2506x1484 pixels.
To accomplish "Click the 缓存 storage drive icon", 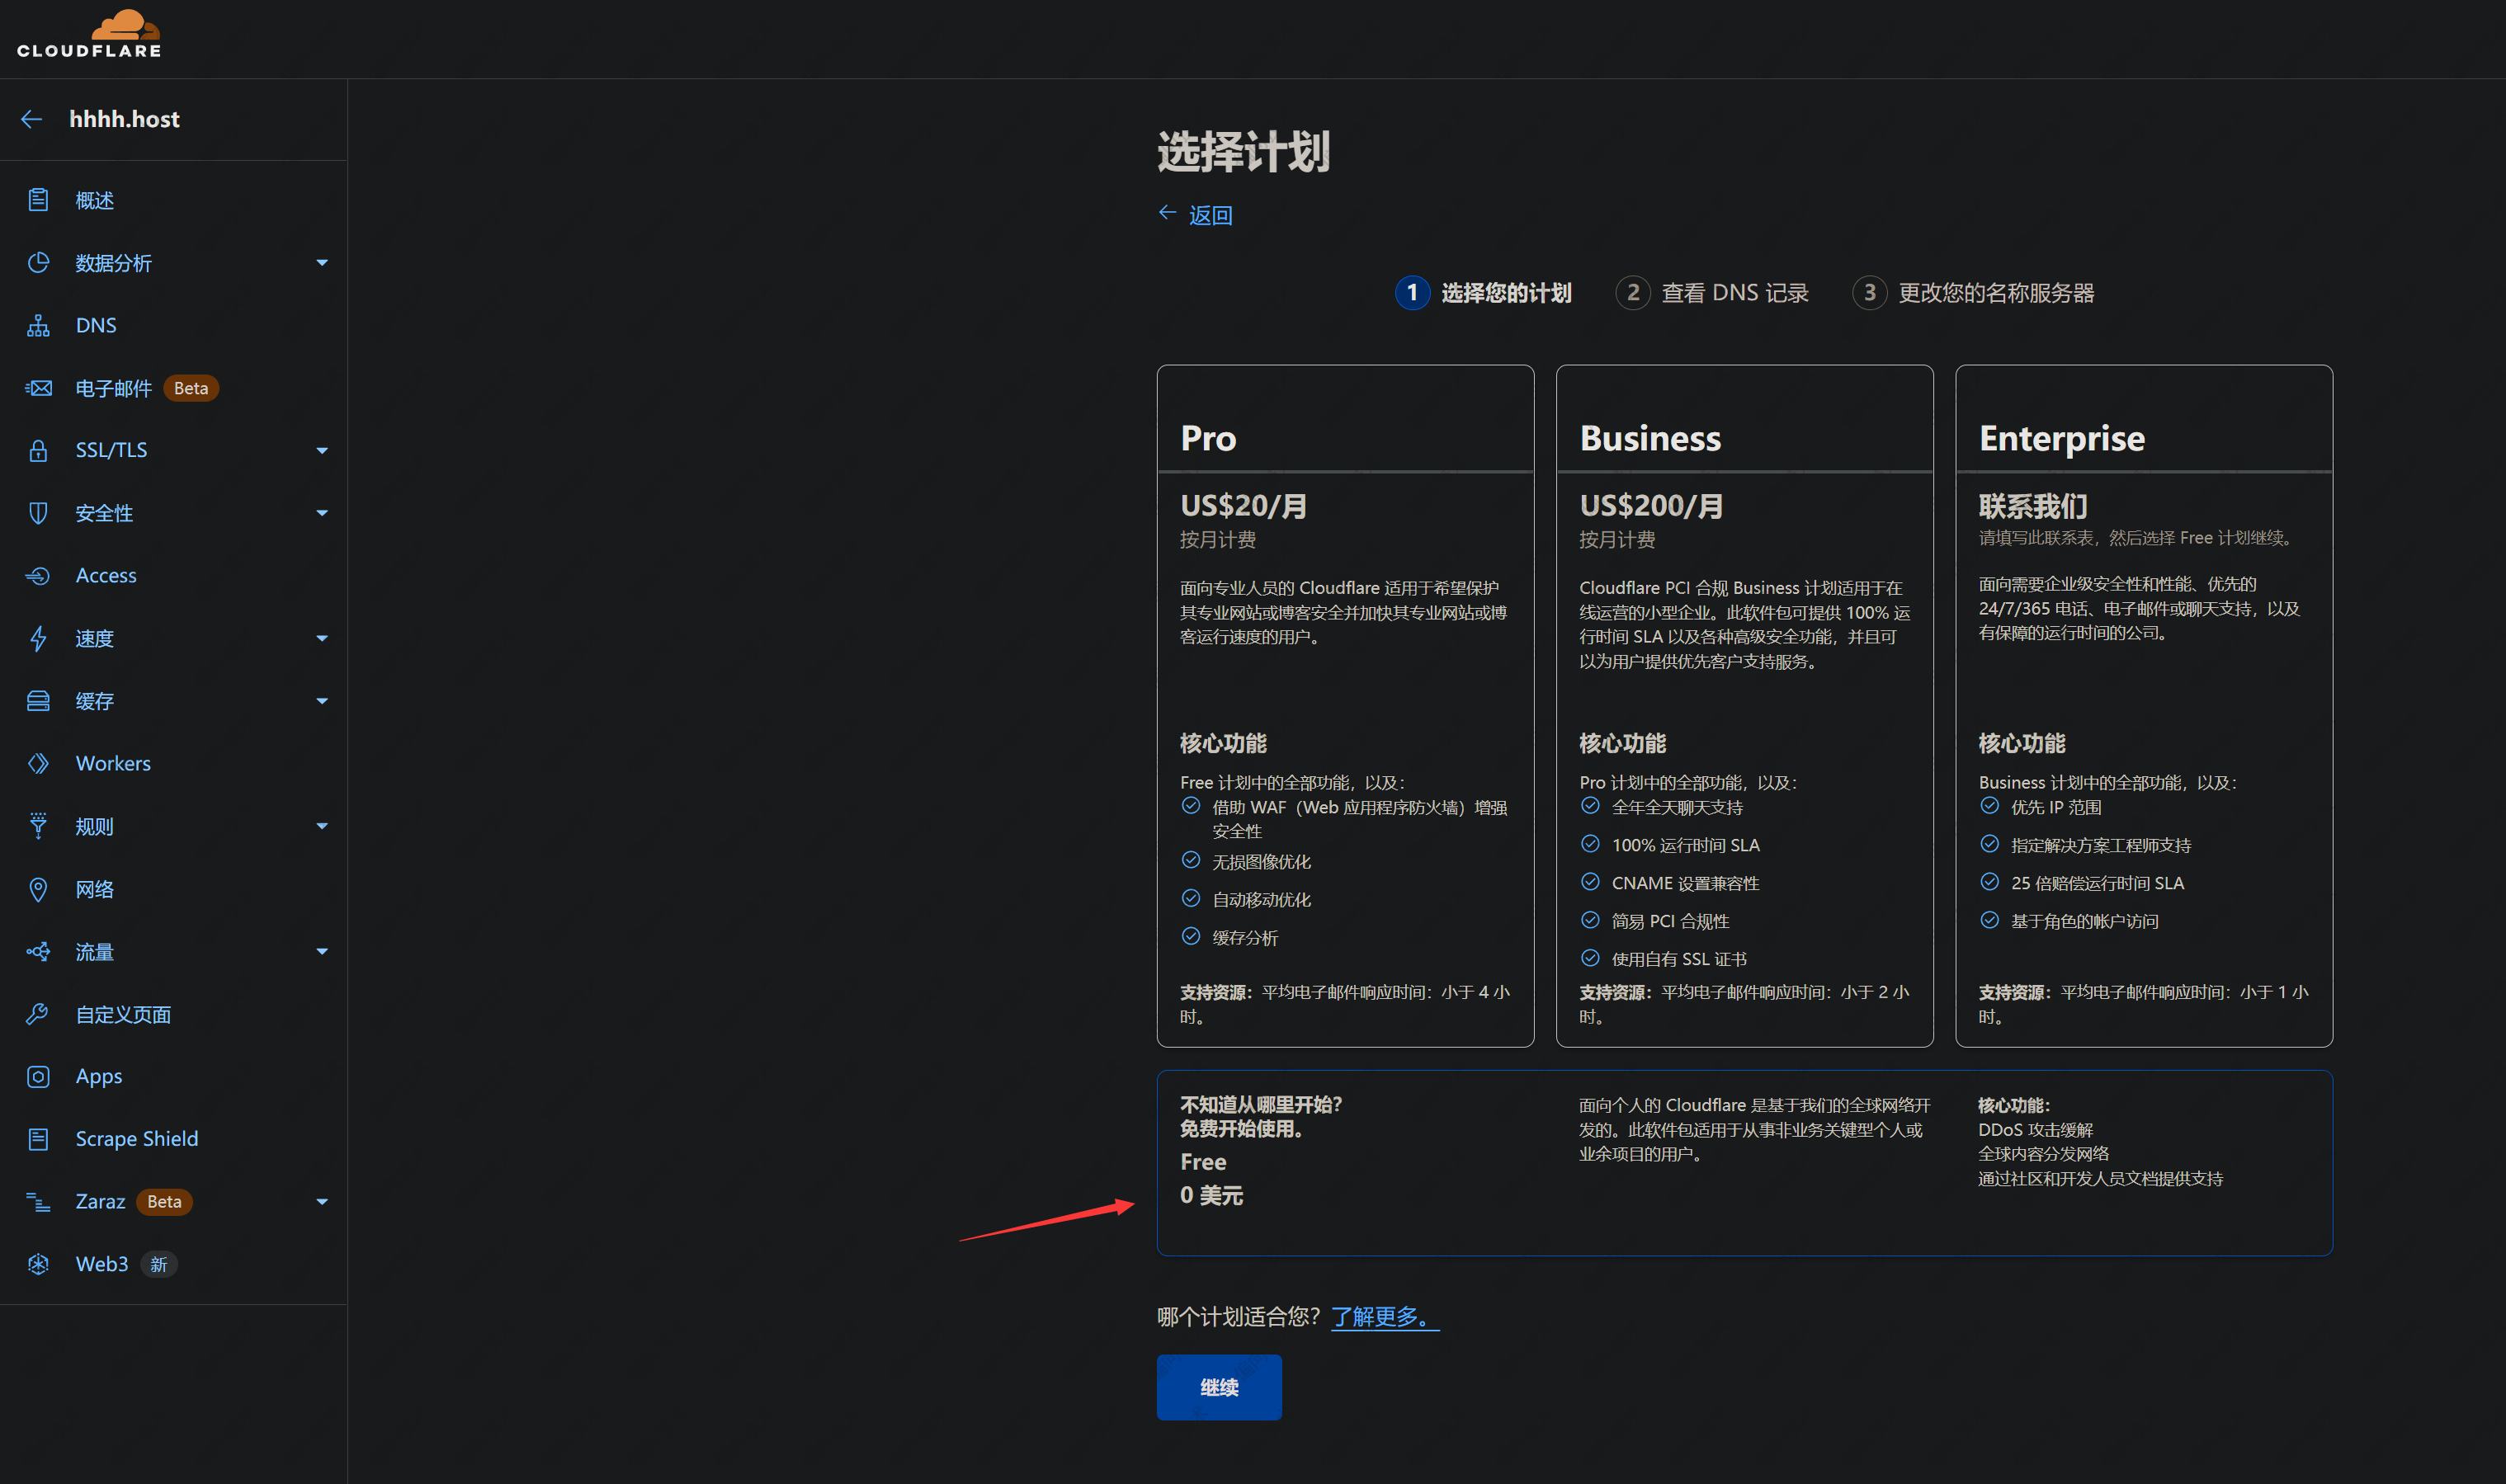I will [38, 701].
